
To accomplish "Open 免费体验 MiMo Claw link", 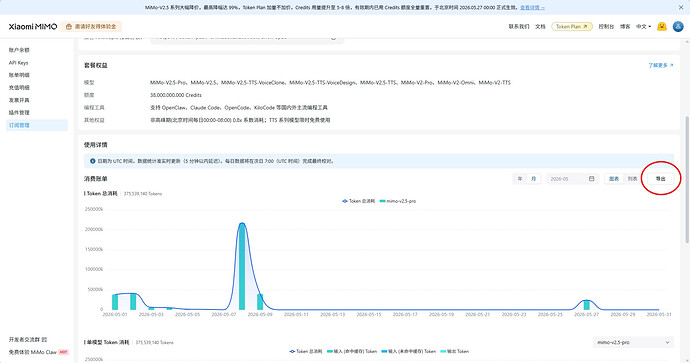I will [38, 352].
